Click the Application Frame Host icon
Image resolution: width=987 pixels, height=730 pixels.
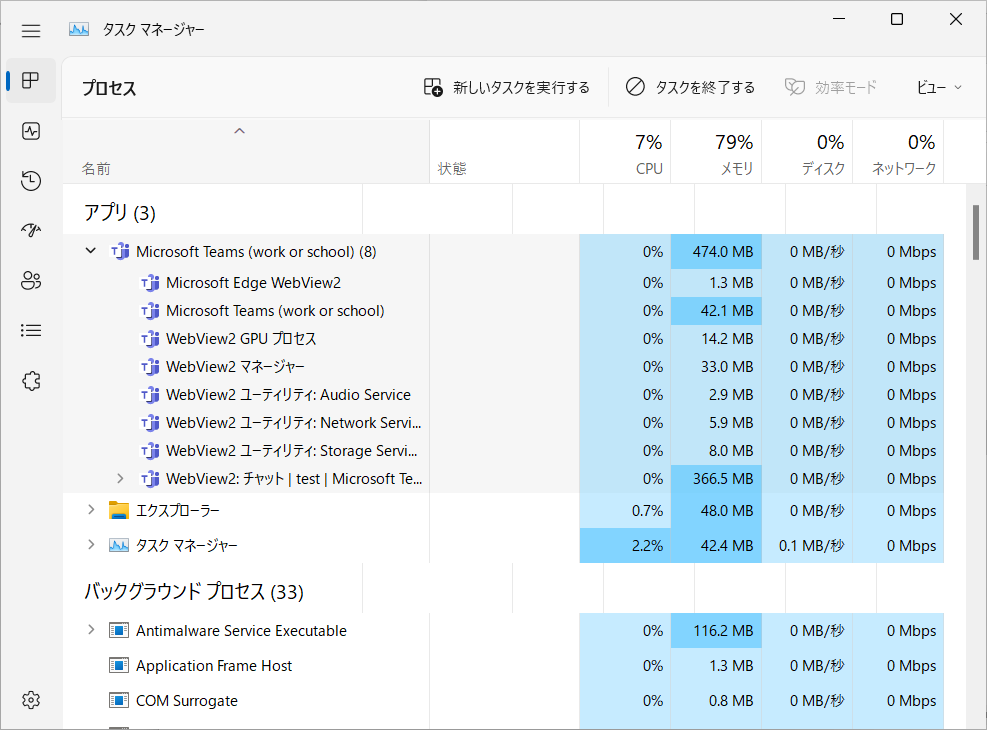(119, 666)
